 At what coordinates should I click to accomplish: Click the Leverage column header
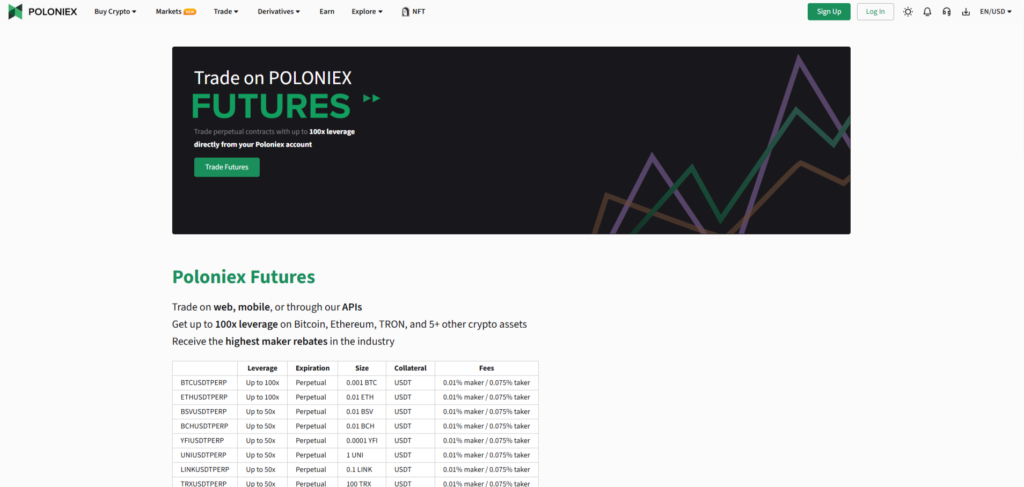point(263,368)
